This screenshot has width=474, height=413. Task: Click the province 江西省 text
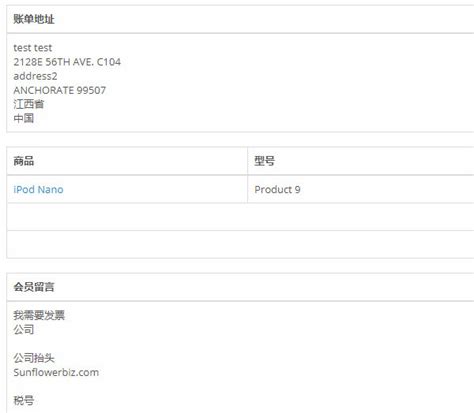coord(29,104)
